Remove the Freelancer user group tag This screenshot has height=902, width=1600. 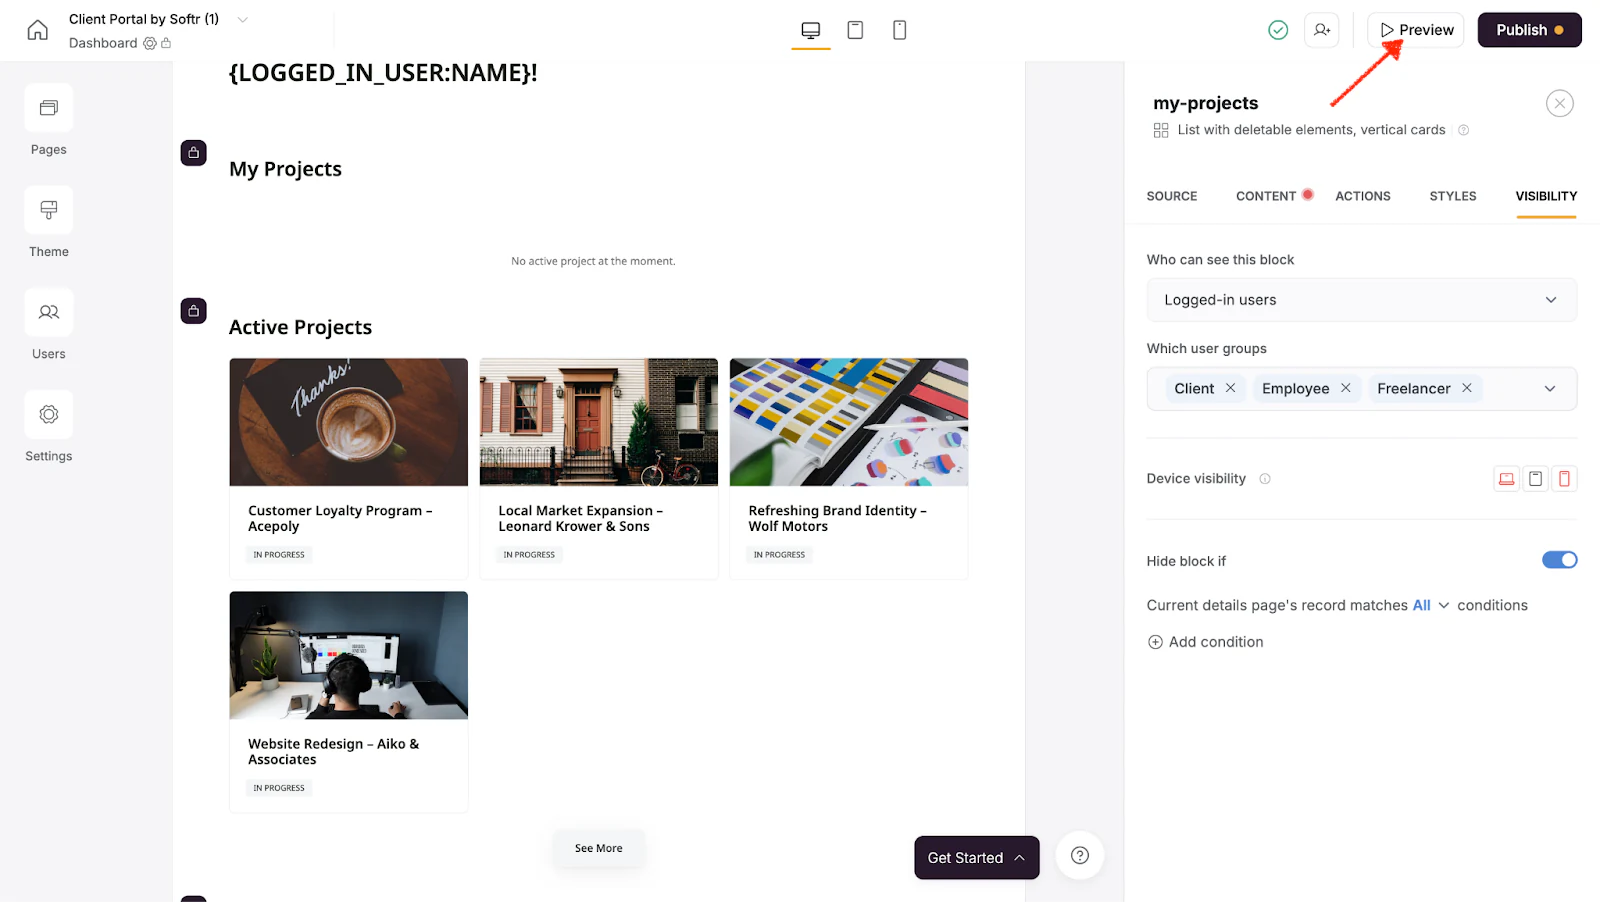pyautogui.click(x=1466, y=388)
